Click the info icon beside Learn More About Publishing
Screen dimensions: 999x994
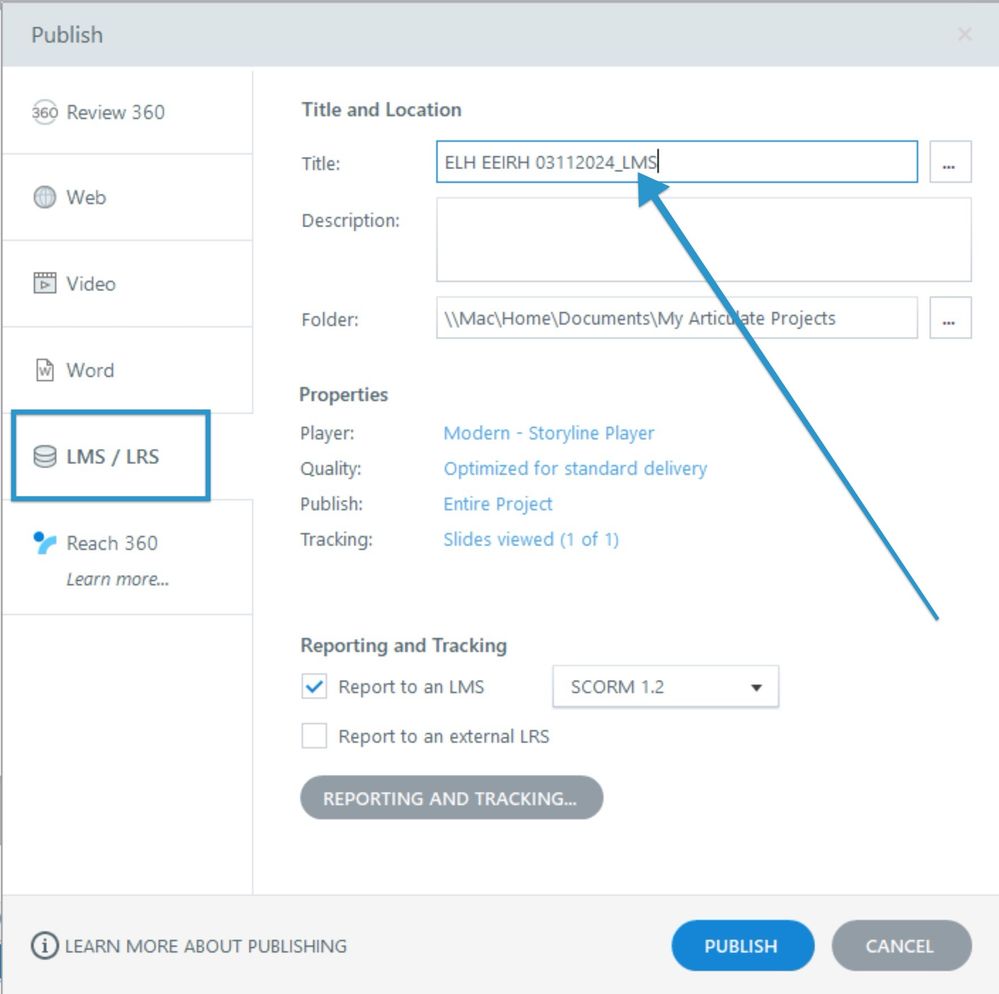(x=44, y=946)
